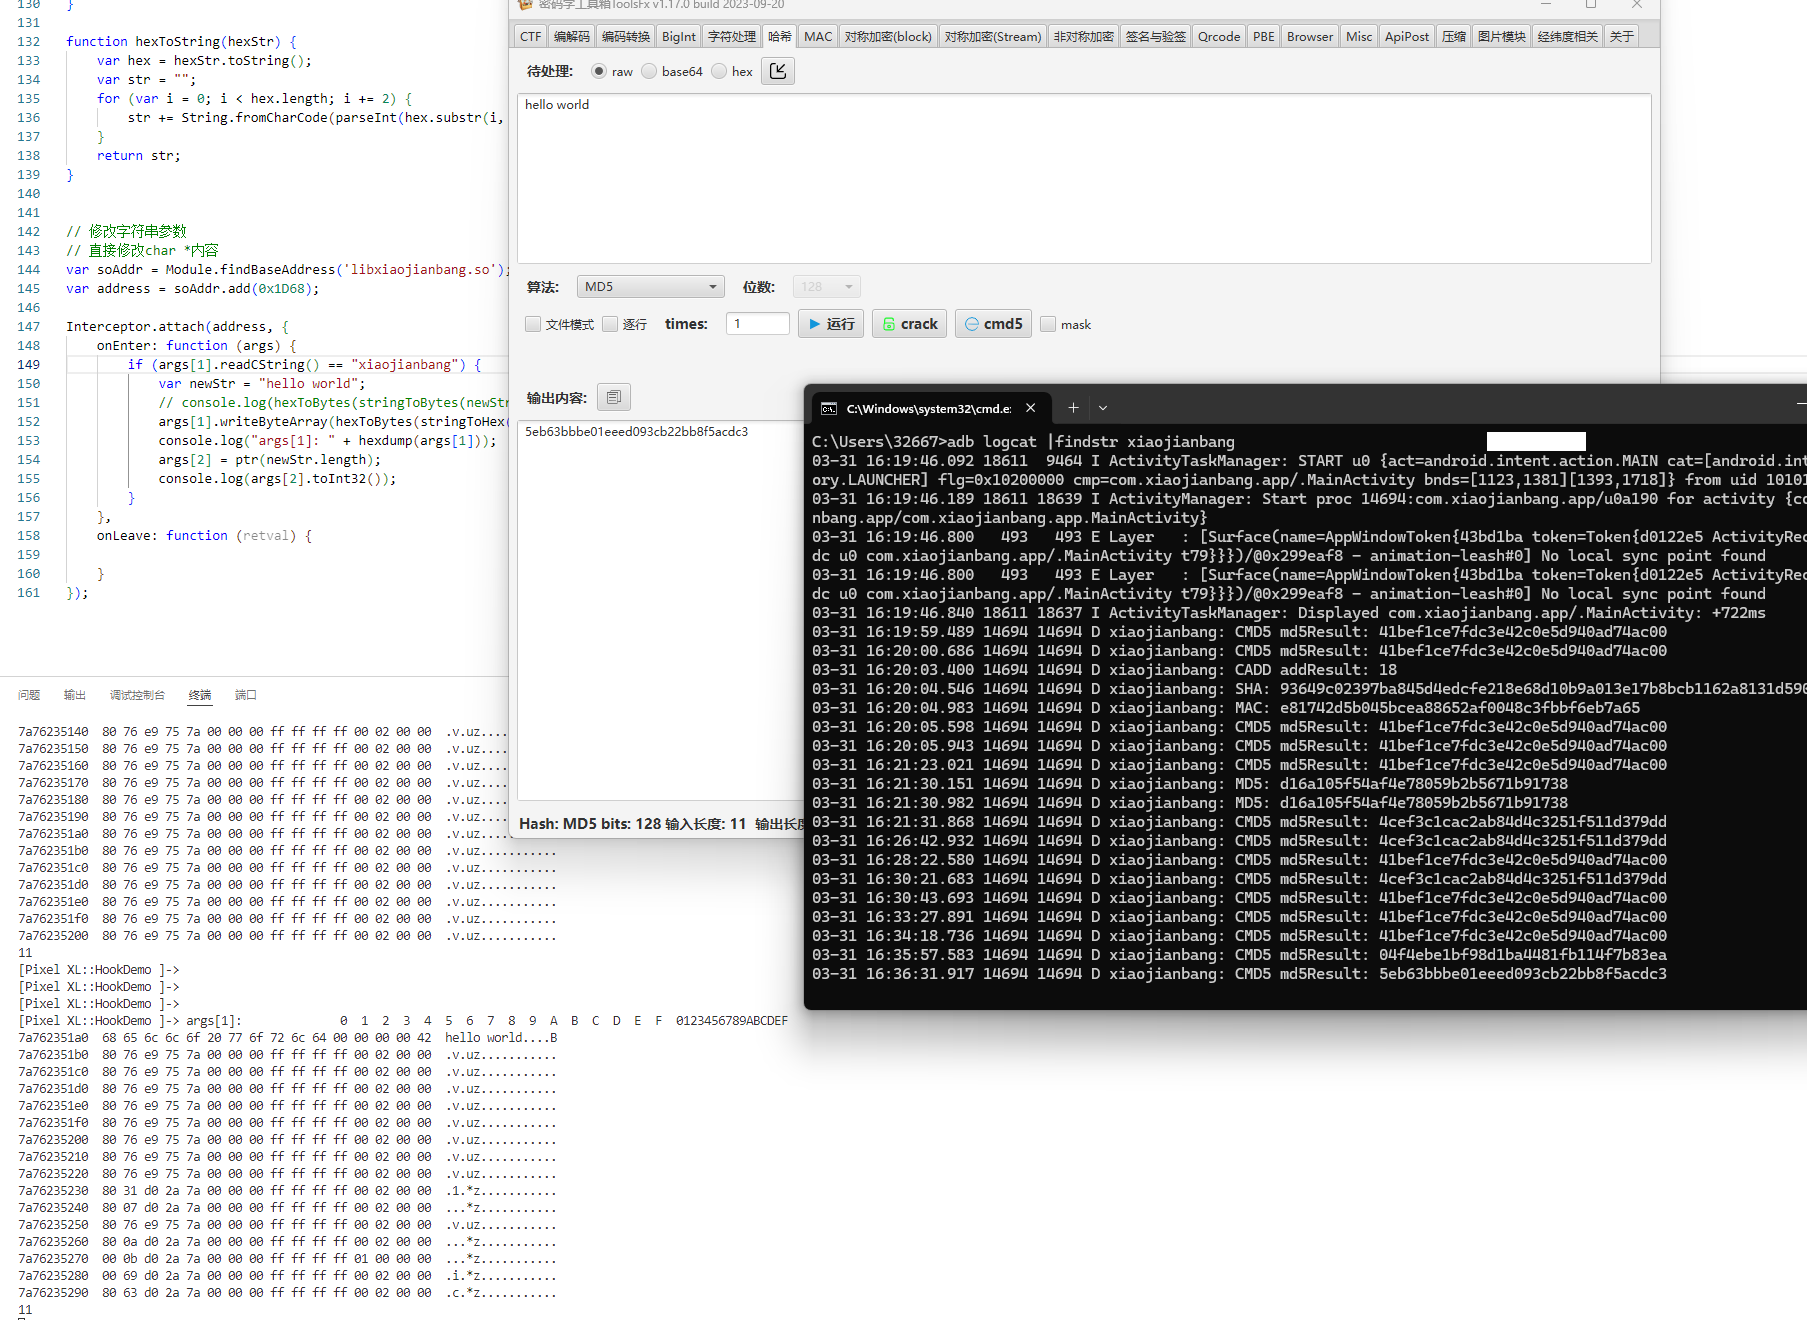Viewport: 1807px width, 1320px height.
Task: Close the cmd.exe terminal tab
Action: coord(1030,408)
